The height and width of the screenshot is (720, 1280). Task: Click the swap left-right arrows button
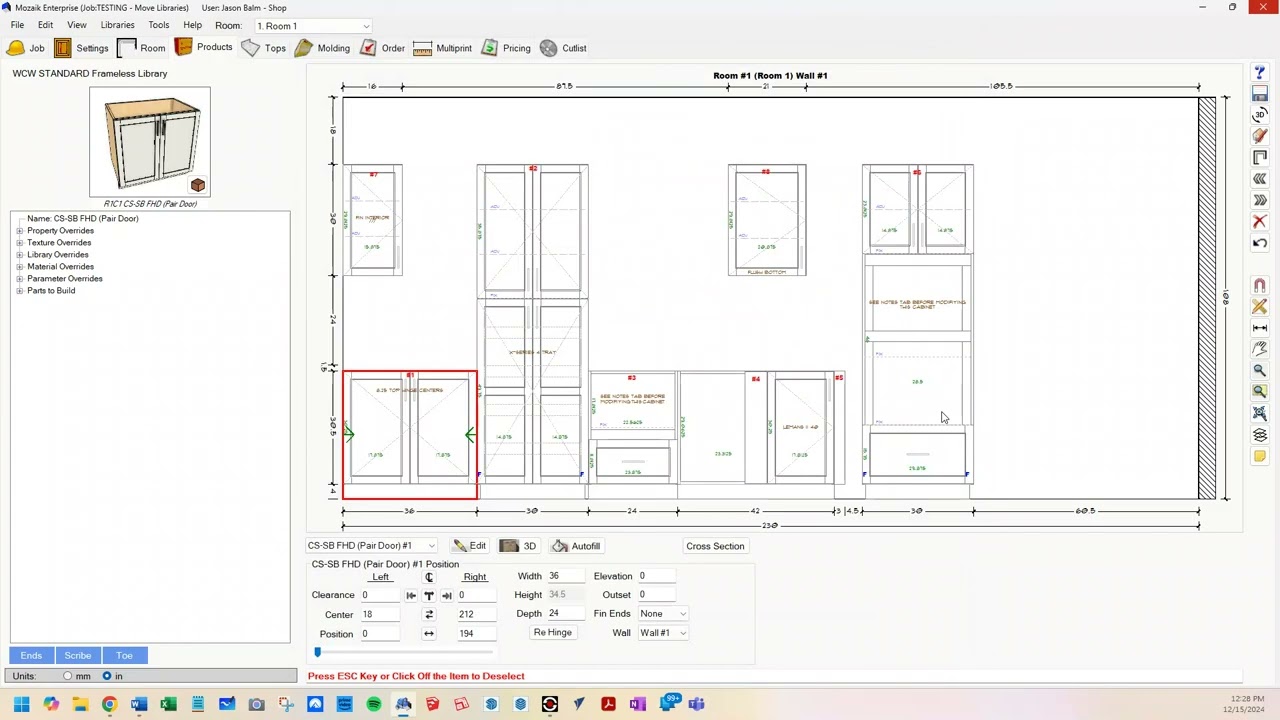[429, 614]
